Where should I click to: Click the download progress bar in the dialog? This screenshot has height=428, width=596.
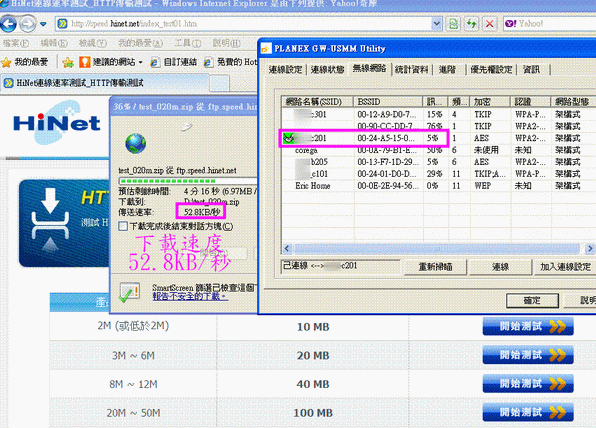(x=188, y=181)
